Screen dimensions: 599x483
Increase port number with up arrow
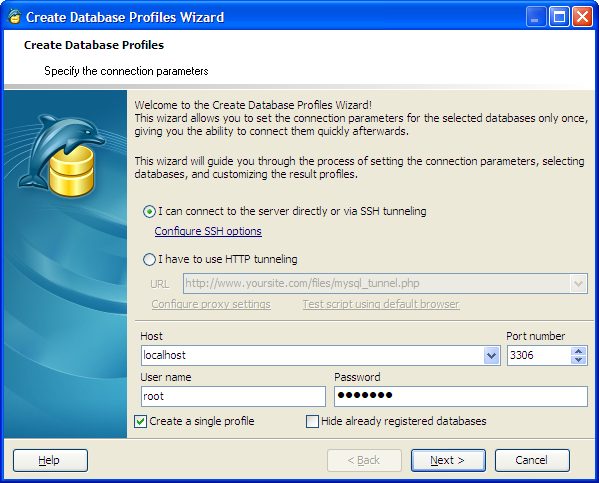(x=578, y=351)
